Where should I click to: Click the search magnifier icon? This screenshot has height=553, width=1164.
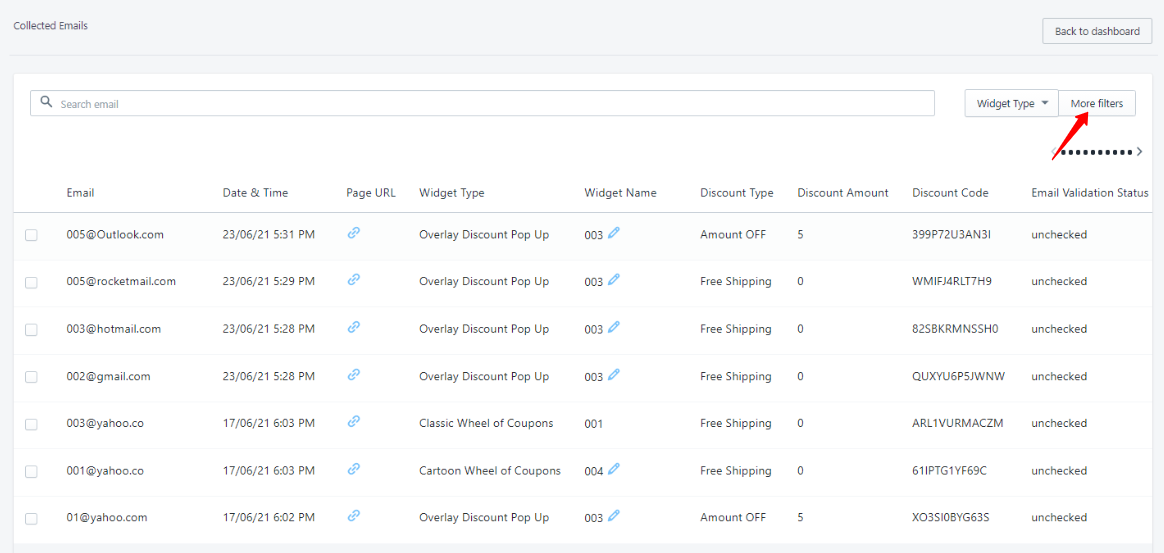coord(46,102)
